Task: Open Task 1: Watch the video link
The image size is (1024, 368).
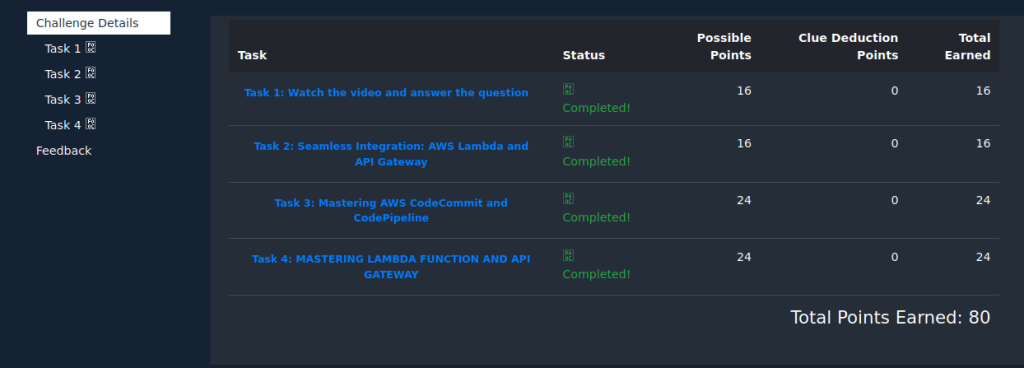Action: (386, 93)
